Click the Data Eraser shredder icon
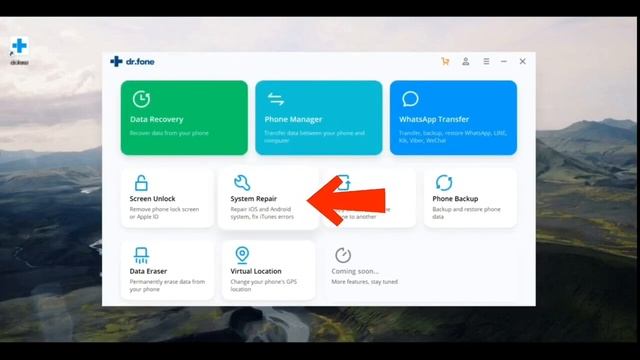Image resolution: width=640 pixels, height=360 pixels. click(x=141, y=256)
